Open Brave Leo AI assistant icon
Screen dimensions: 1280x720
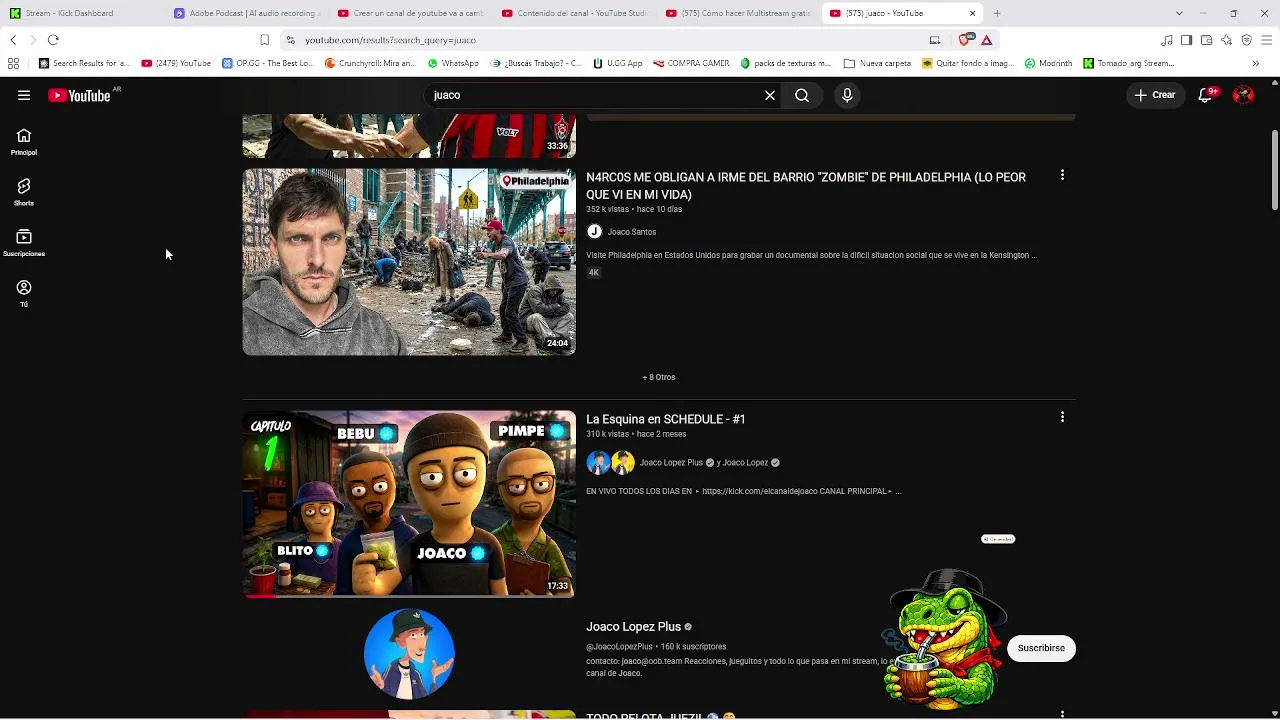point(1227,40)
